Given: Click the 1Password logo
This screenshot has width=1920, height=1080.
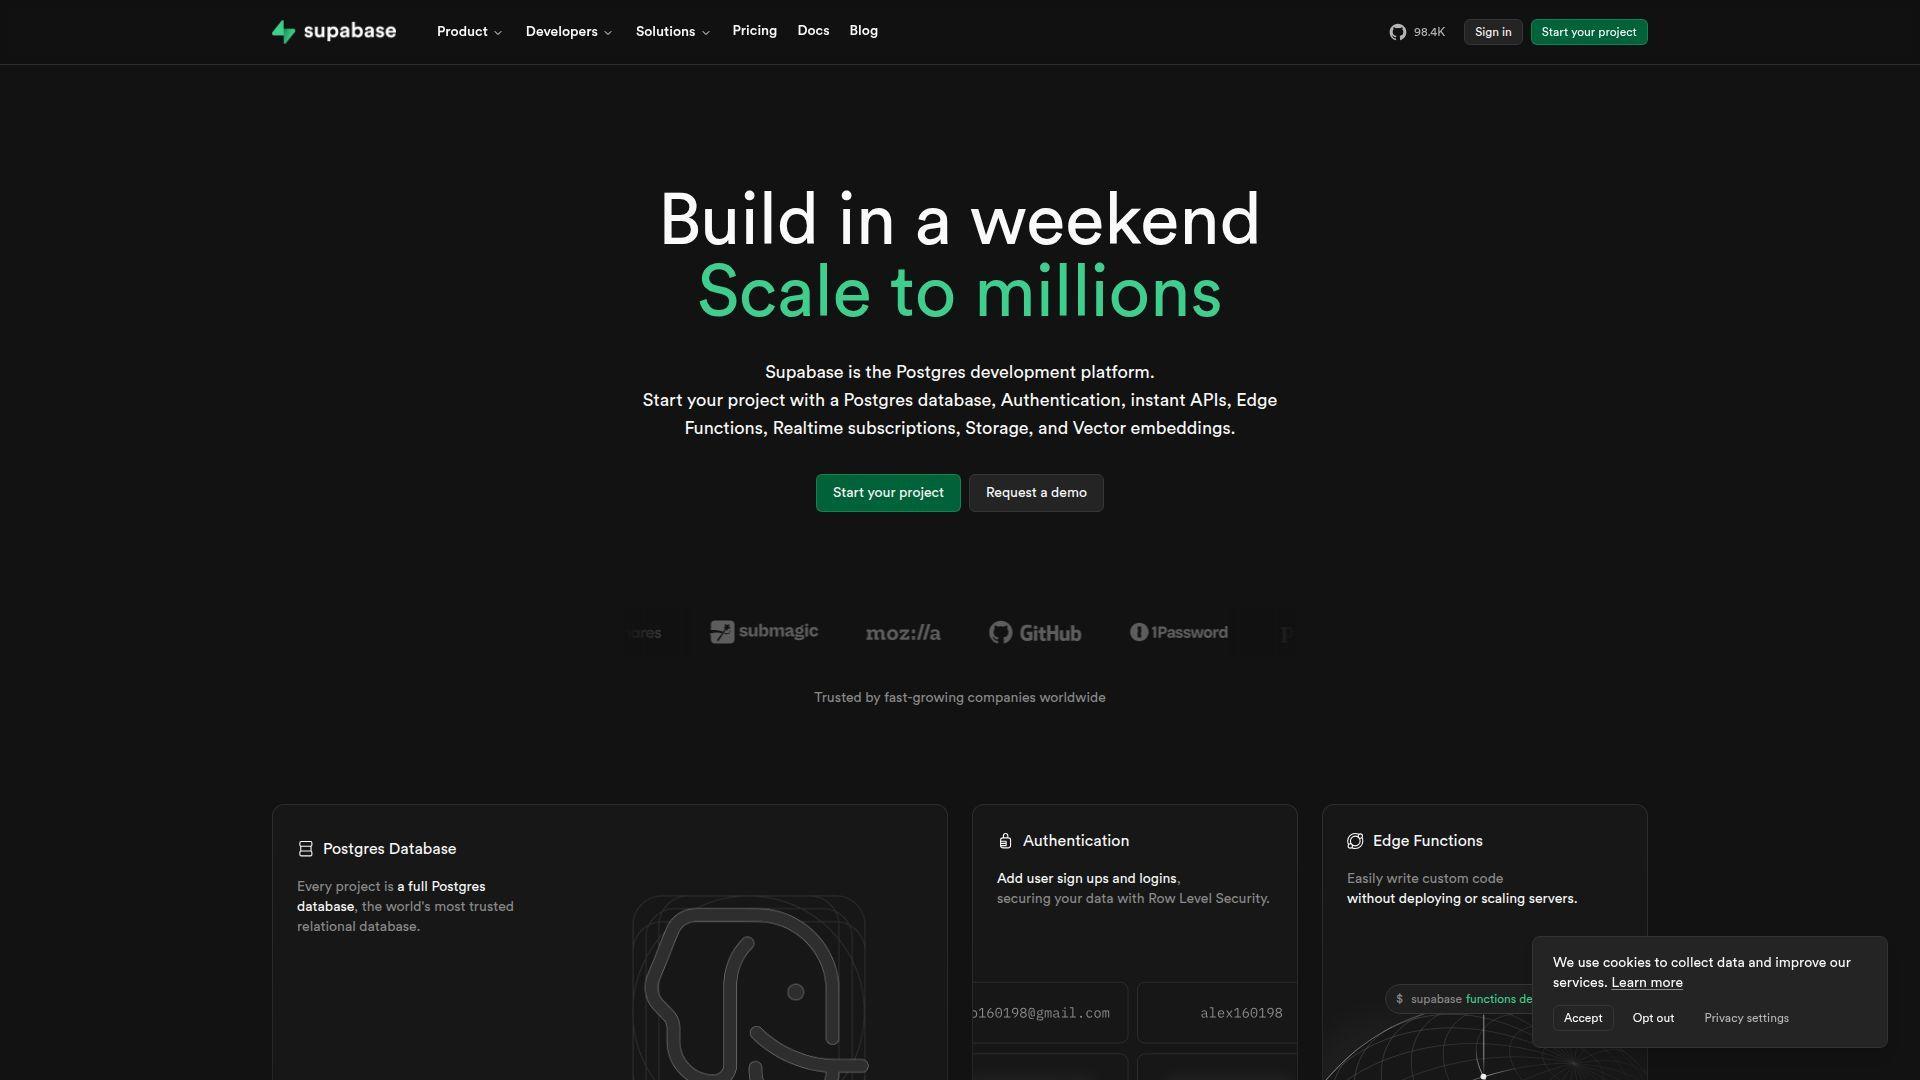Looking at the screenshot, I should click(x=1178, y=632).
